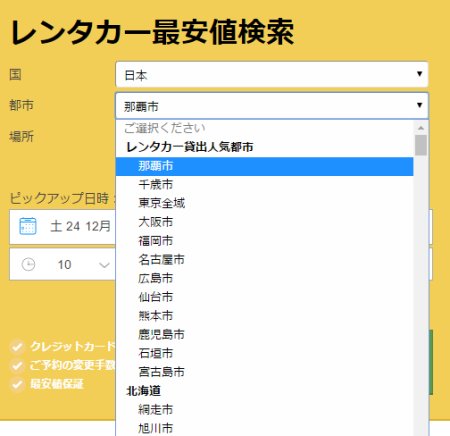This screenshot has width=450, height=436.
Task: Click the 都市 label
Action: (x=21, y=106)
